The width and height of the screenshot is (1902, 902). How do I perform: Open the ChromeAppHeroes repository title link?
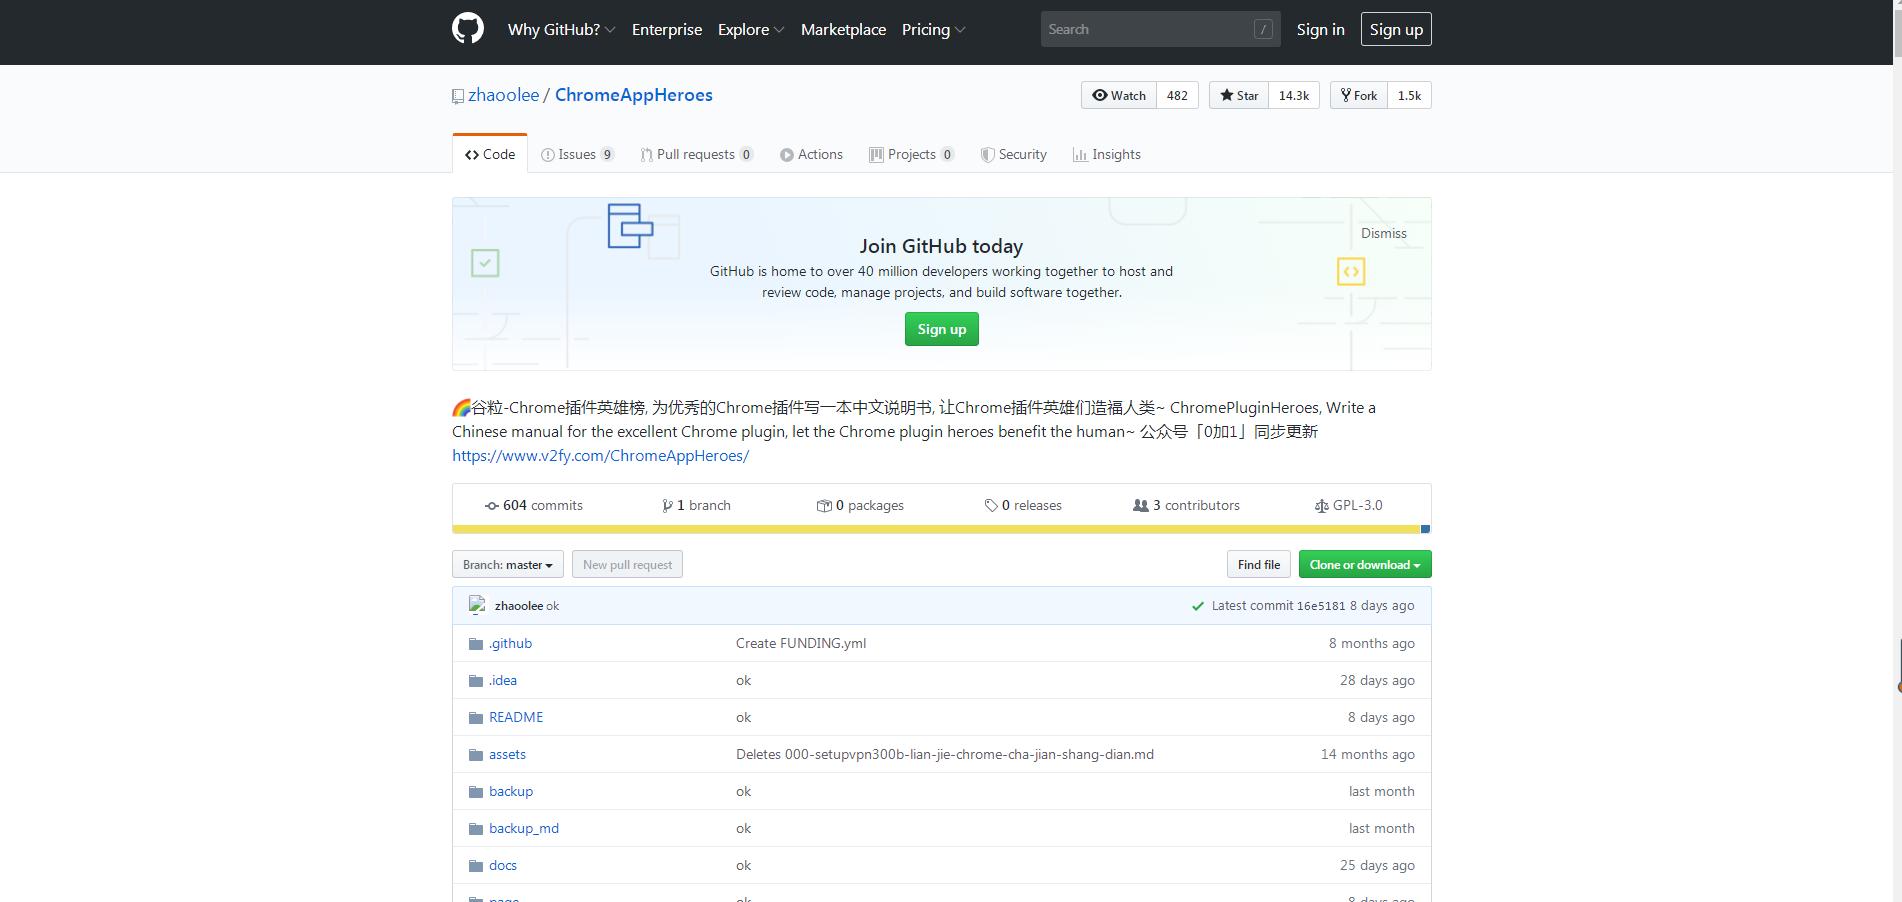click(634, 95)
